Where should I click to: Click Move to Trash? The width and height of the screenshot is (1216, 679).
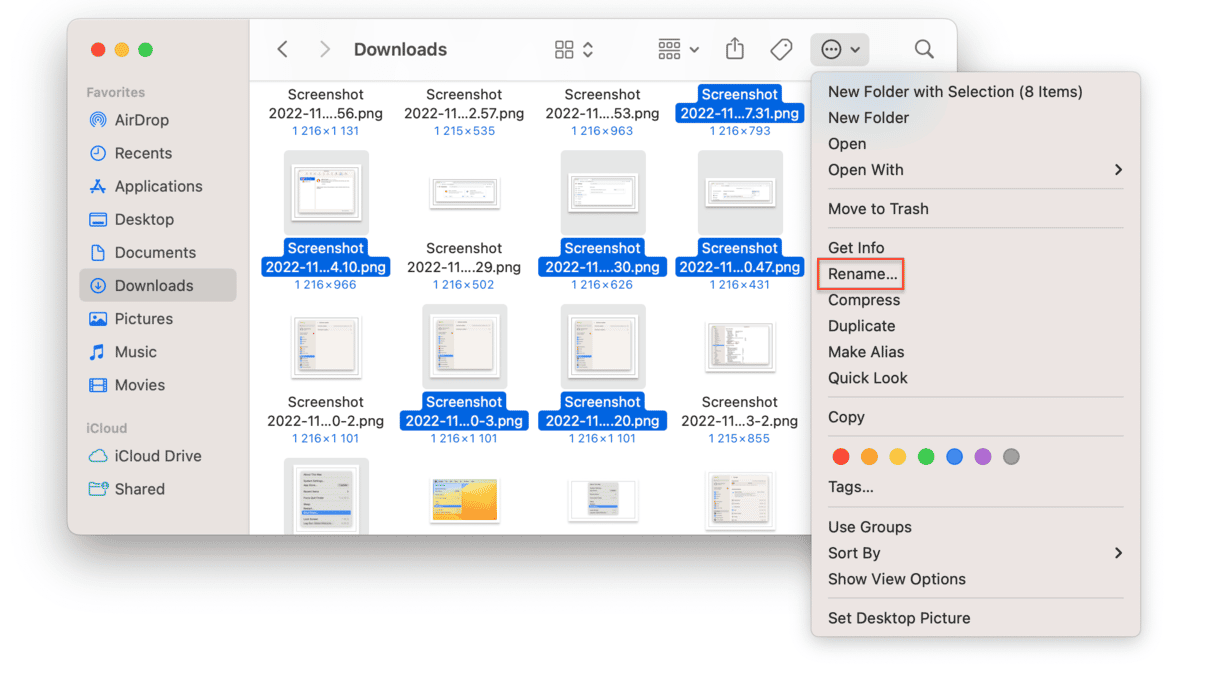click(x=878, y=209)
